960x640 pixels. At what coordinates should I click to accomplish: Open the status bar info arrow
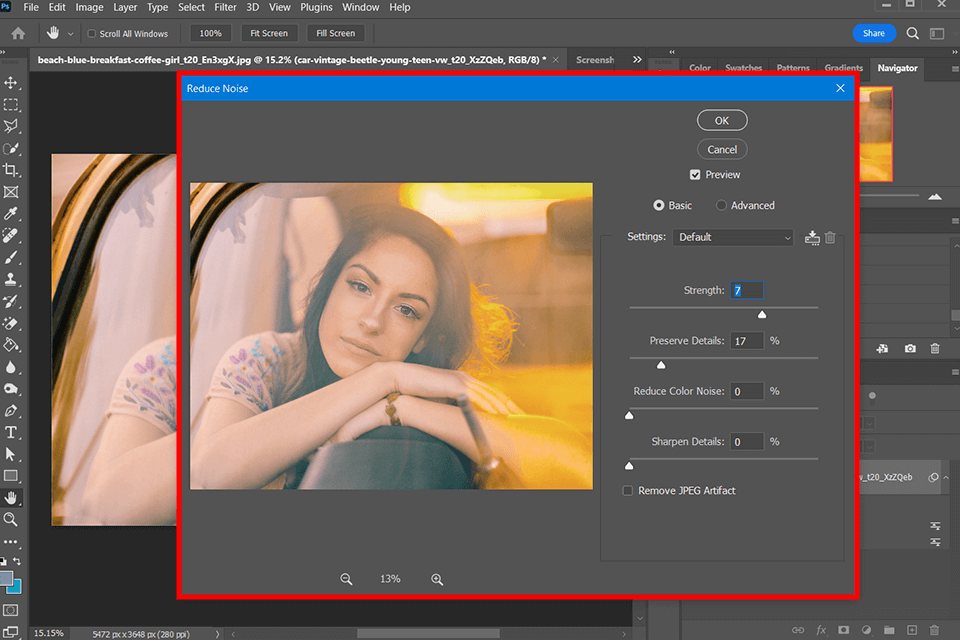tap(217, 634)
